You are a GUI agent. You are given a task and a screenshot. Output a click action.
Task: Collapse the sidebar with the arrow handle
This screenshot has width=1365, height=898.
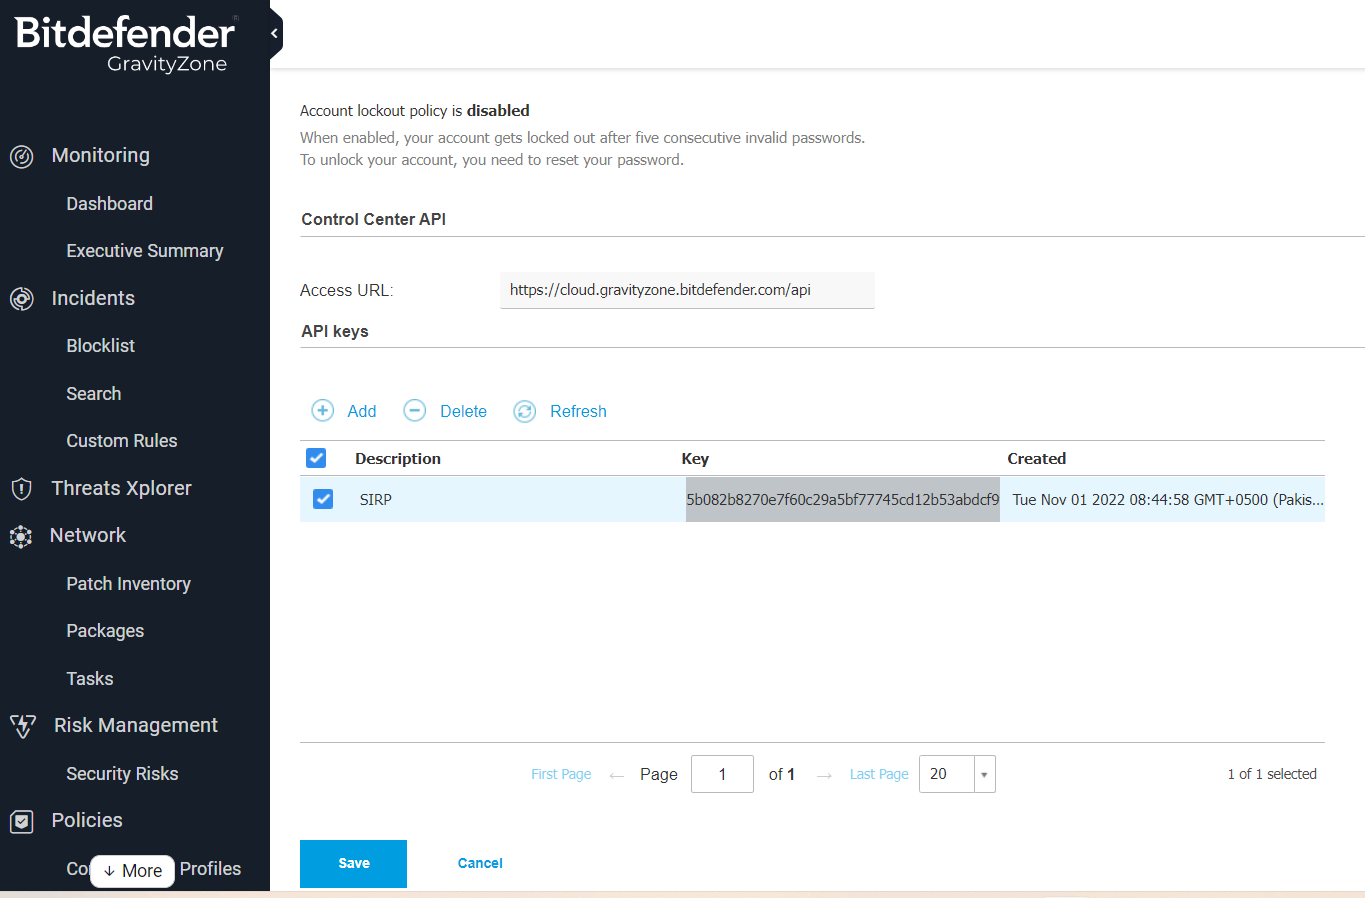click(x=275, y=33)
